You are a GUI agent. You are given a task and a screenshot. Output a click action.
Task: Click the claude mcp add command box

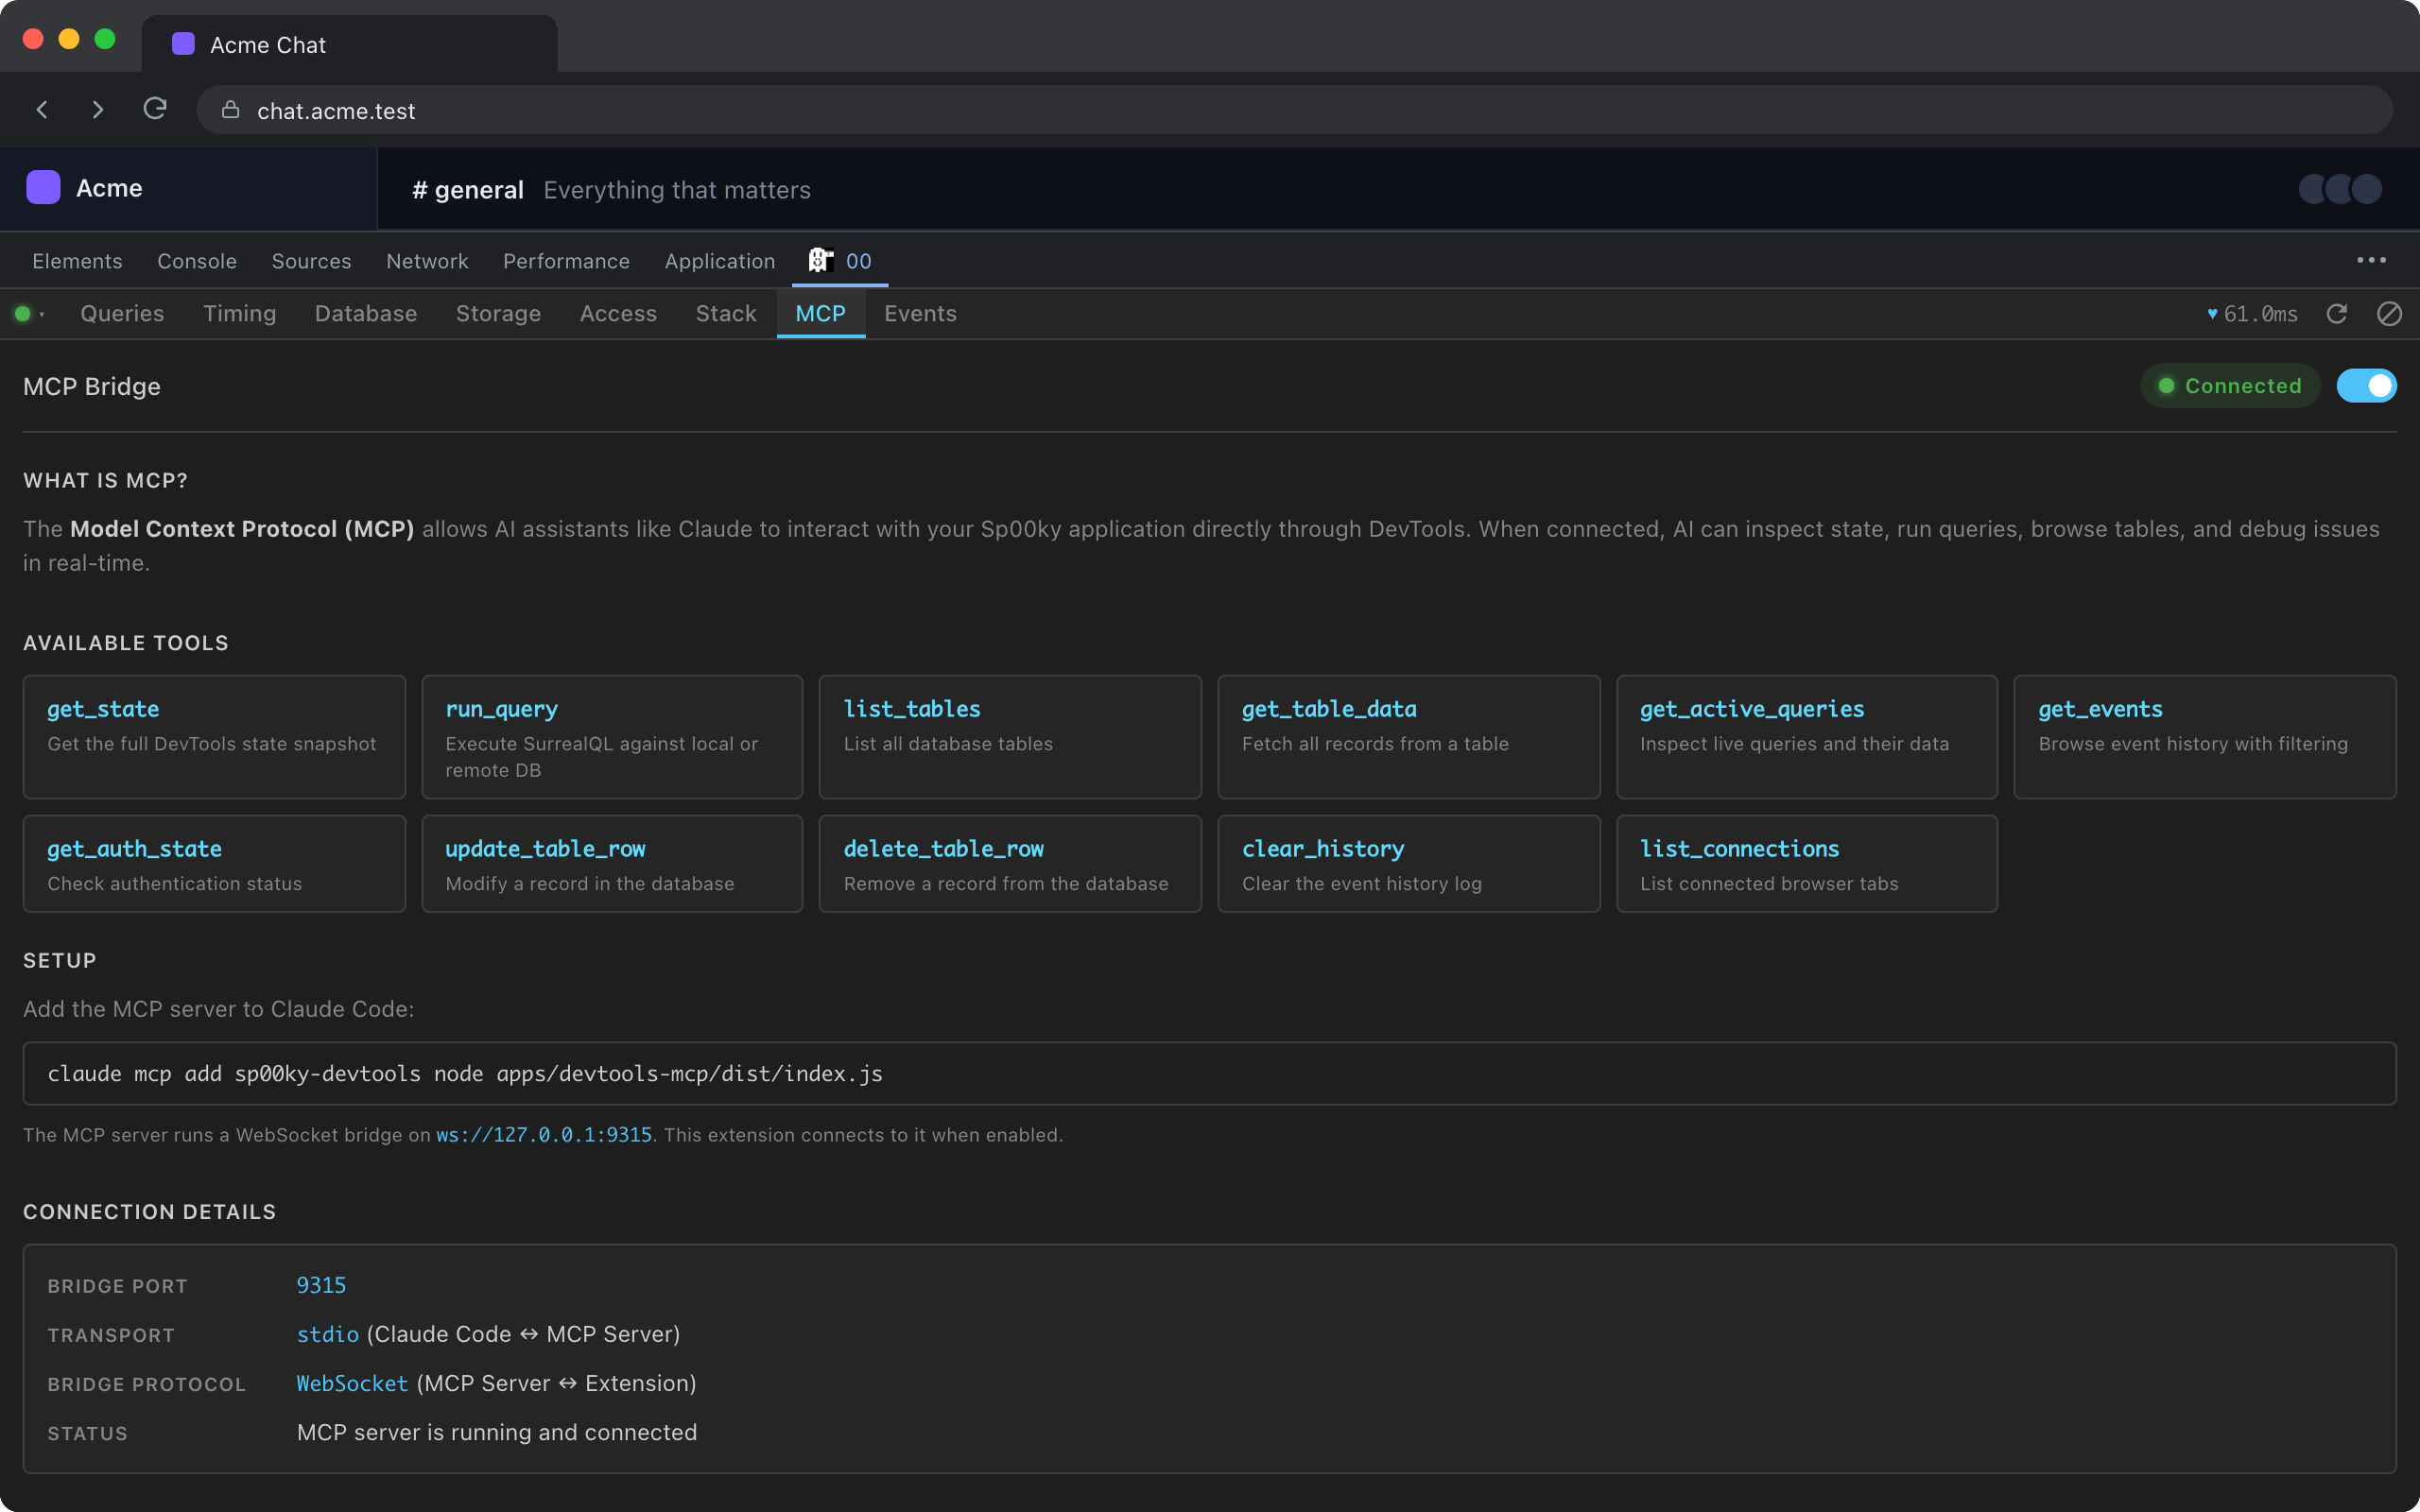pyautogui.click(x=1210, y=1074)
